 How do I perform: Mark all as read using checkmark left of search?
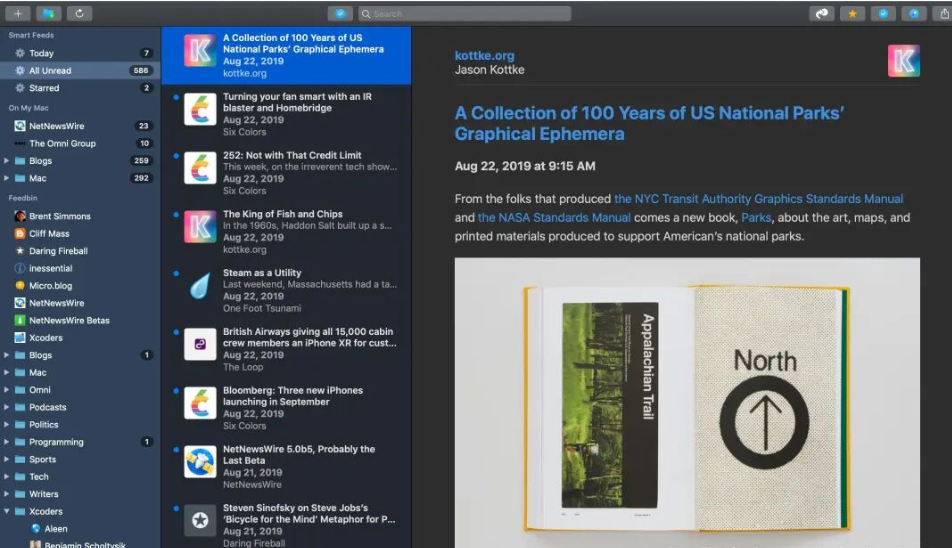(340, 13)
